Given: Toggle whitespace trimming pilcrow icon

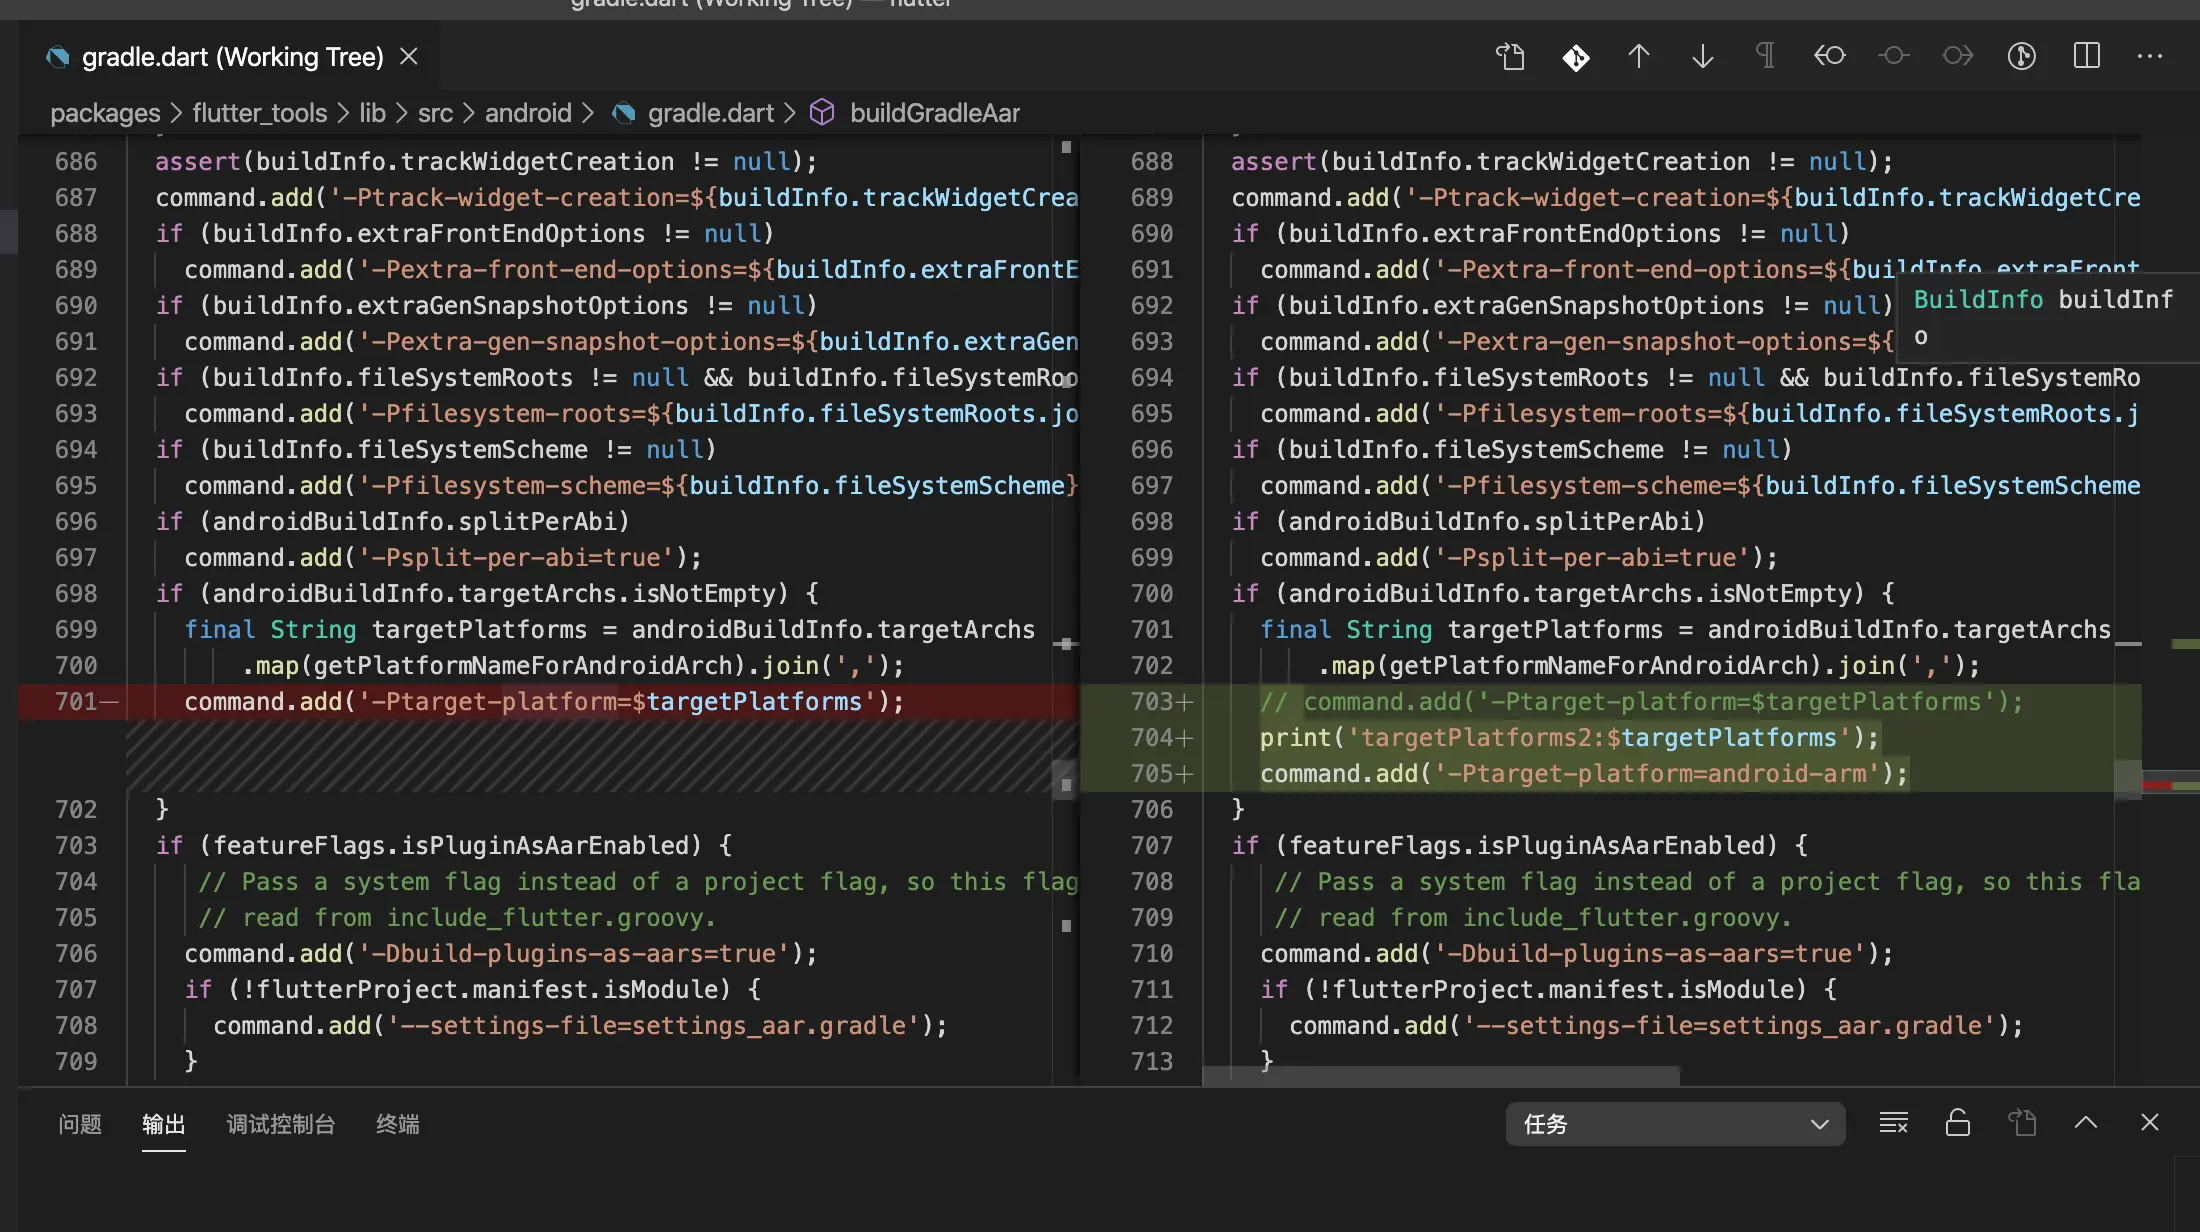Looking at the screenshot, I should coord(1766,56).
